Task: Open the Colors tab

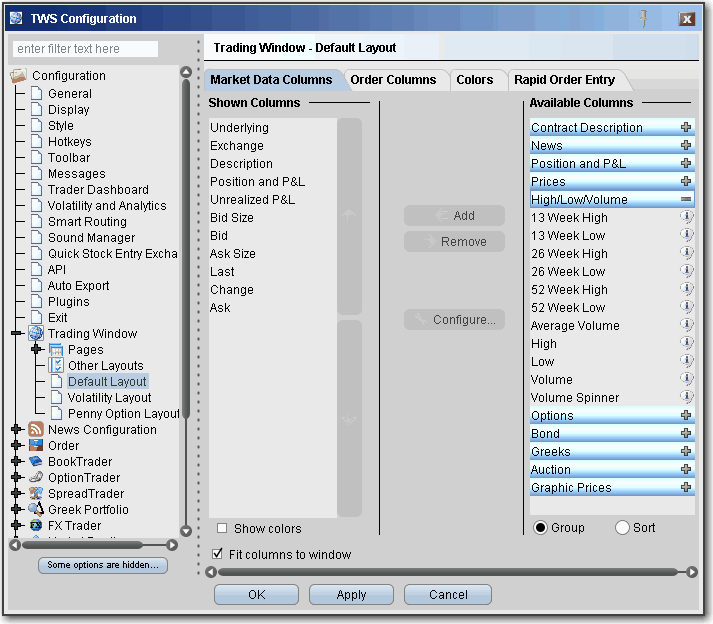Action: click(x=475, y=80)
